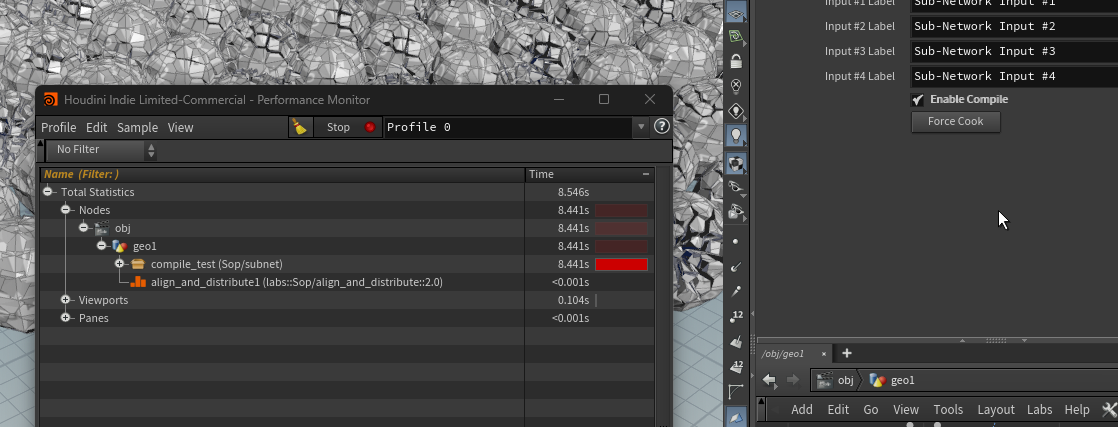Viewport: 1118px width, 427px height.
Task: Open Performance Monitor help question mark
Action: [x=662, y=127]
